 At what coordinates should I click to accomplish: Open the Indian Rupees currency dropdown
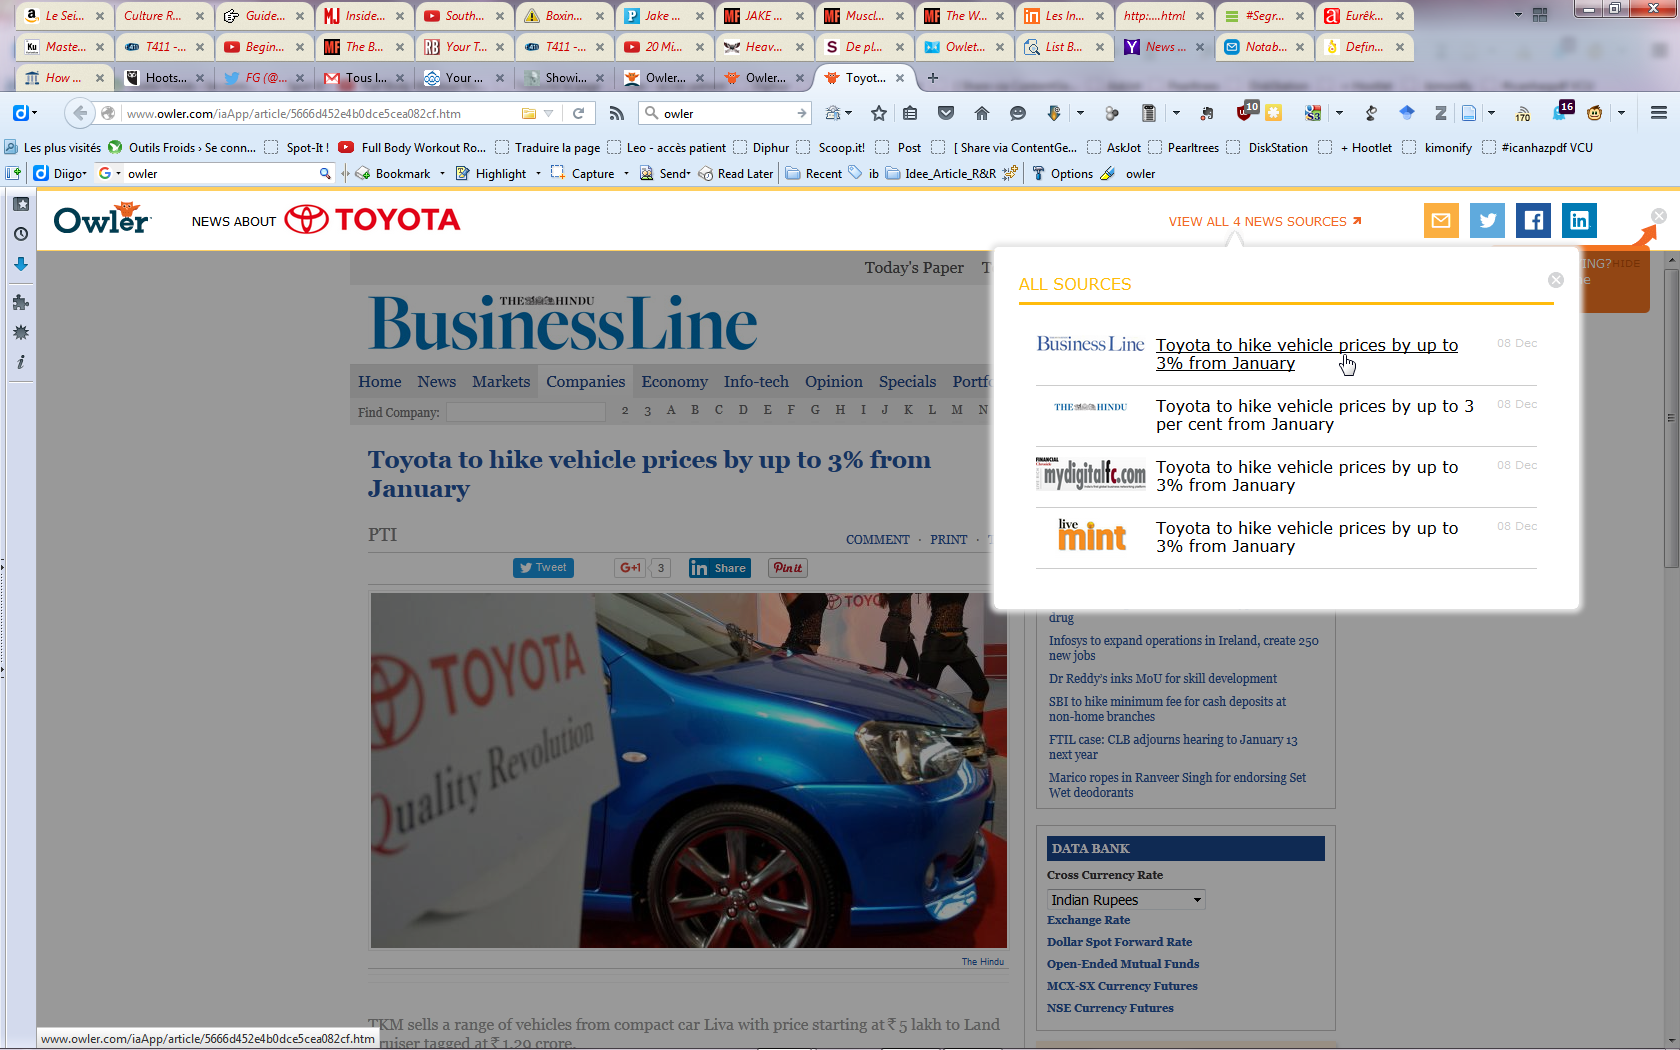tap(1126, 899)
